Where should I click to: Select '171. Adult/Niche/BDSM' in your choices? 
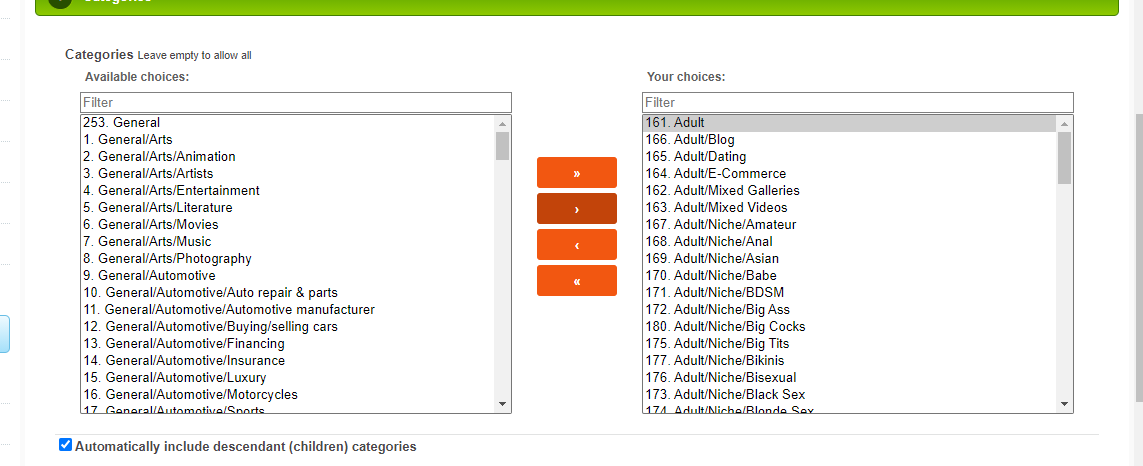[850, 292]
